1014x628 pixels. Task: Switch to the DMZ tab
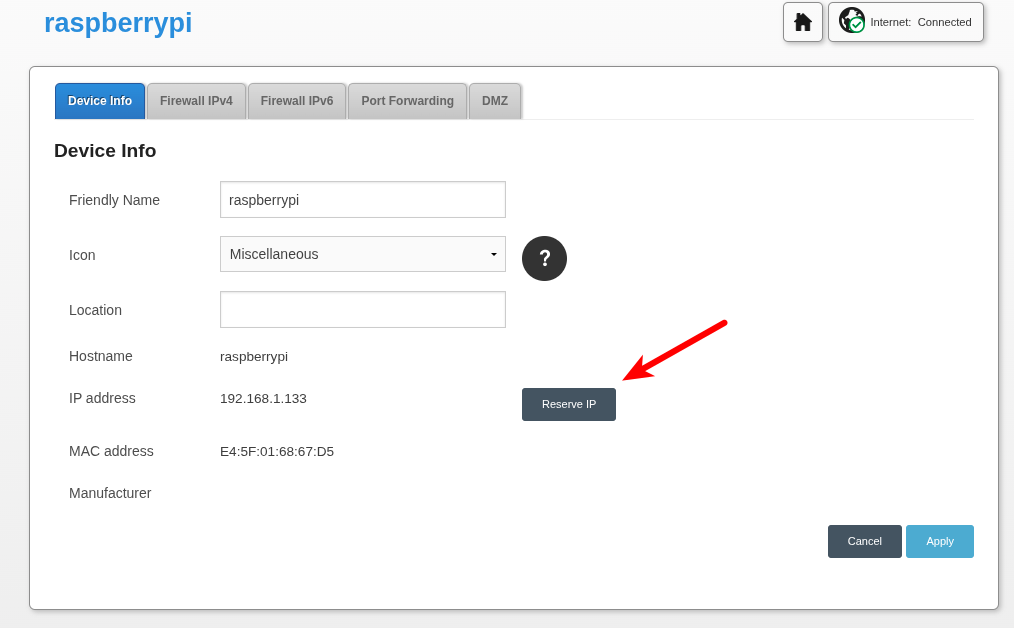[x=495, y=101]
